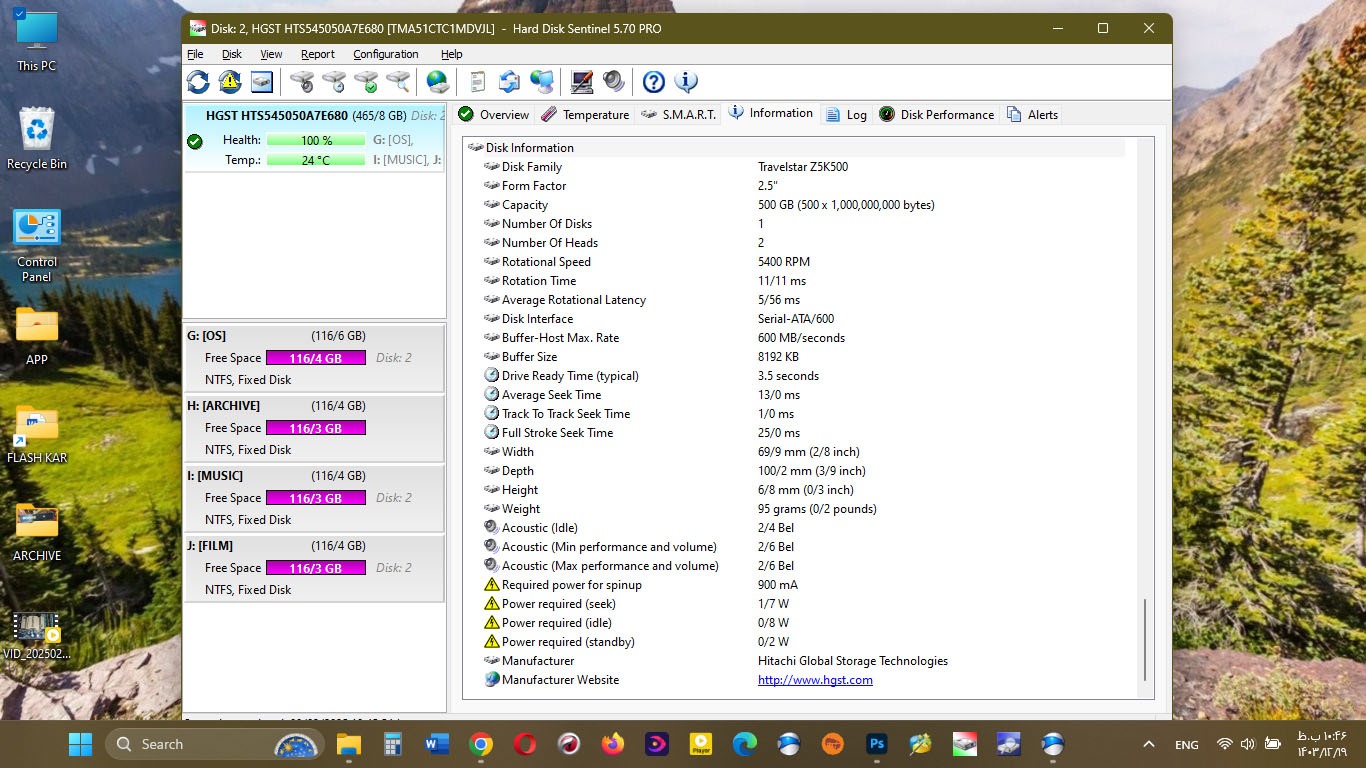Switch to the Disk Performance tab

click(936, 115)
